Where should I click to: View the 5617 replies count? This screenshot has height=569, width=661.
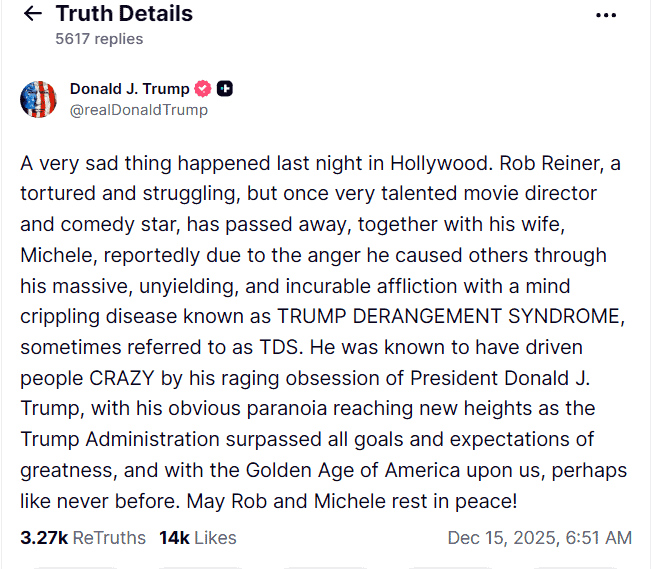99,39
